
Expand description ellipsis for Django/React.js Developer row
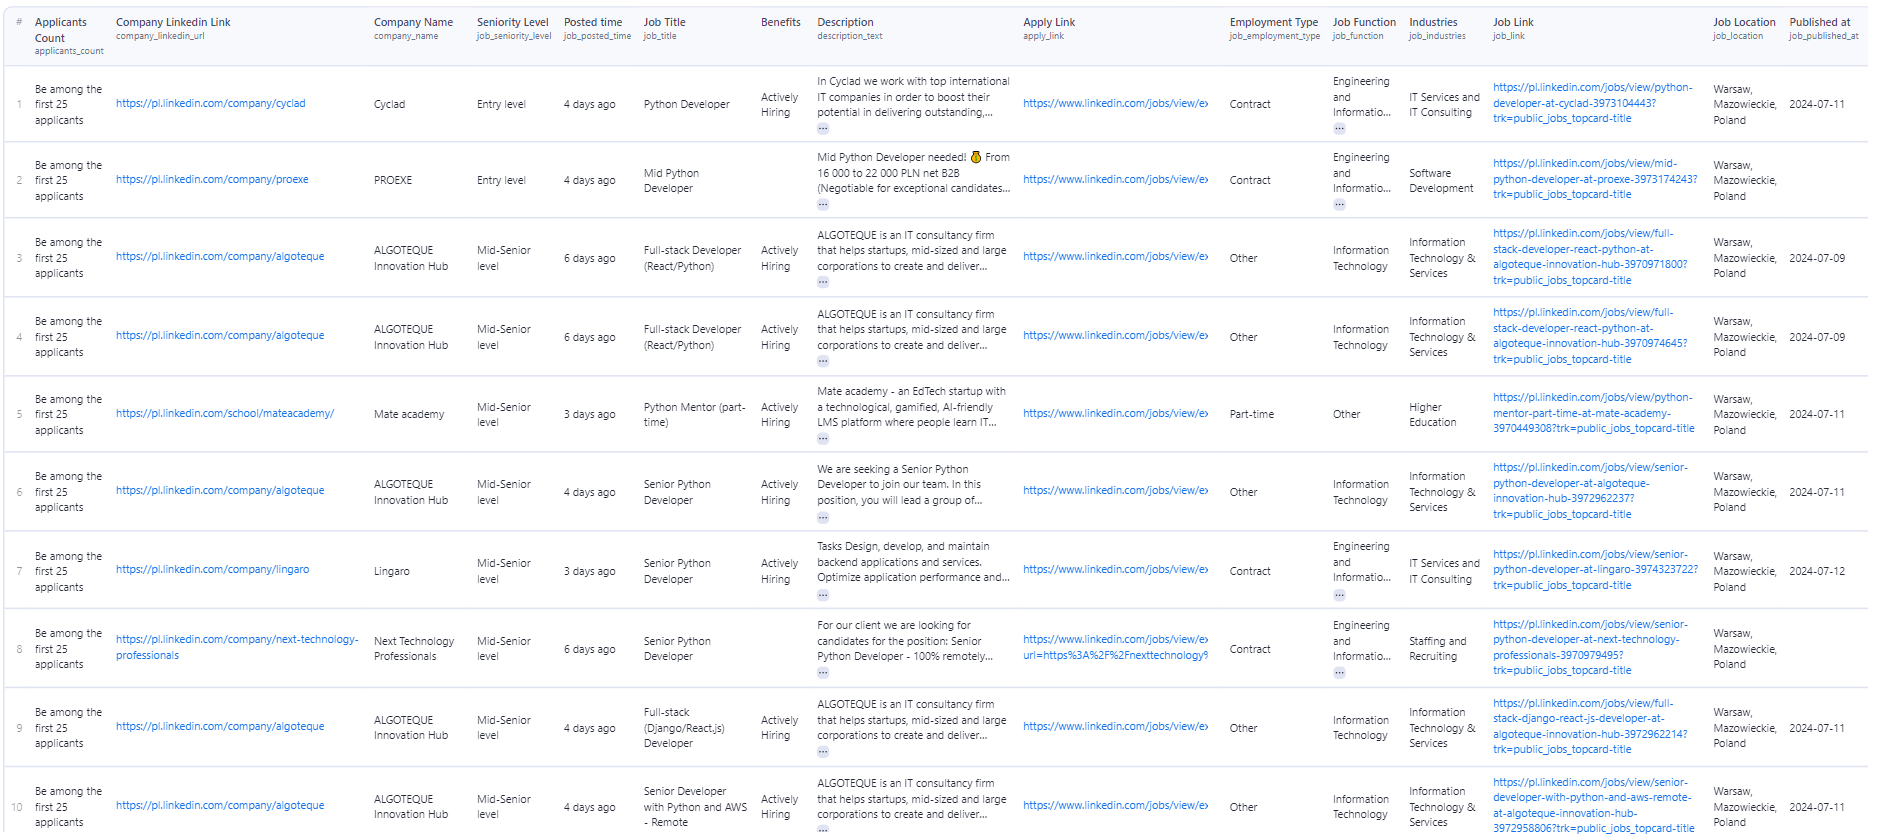[822, 751]
